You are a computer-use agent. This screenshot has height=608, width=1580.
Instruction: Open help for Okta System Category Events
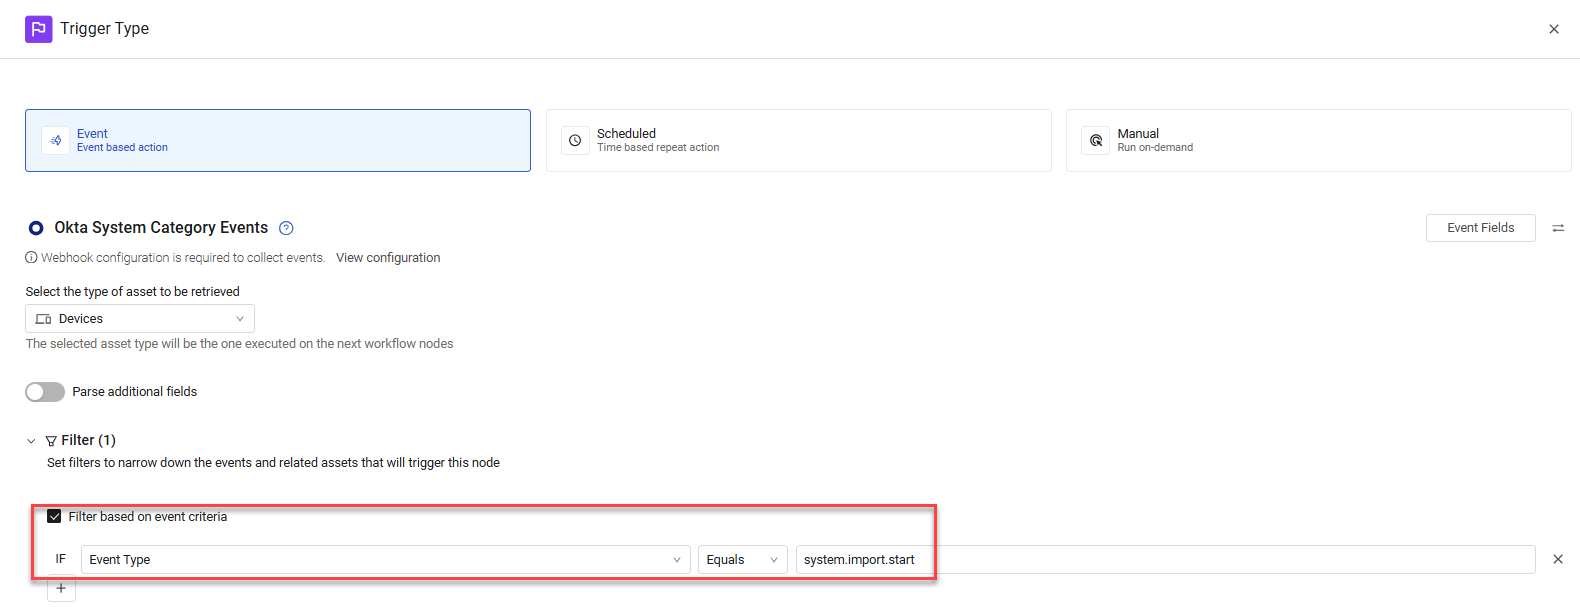click(x=286, y=228)
